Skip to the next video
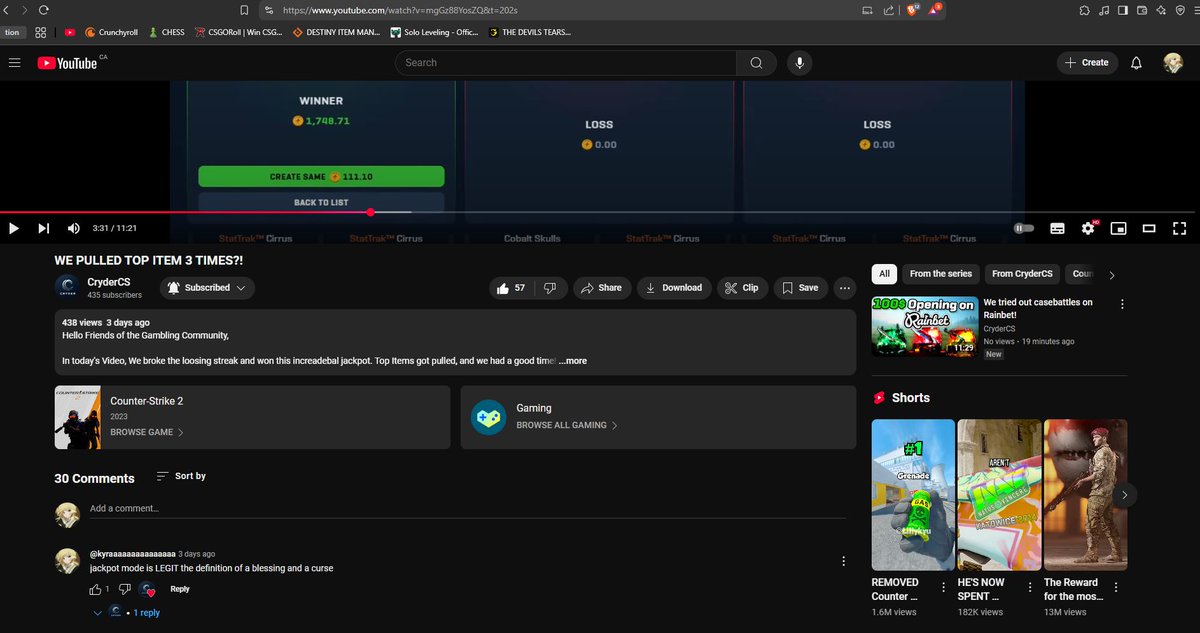The image size is (1200, 633). [43, 228]
